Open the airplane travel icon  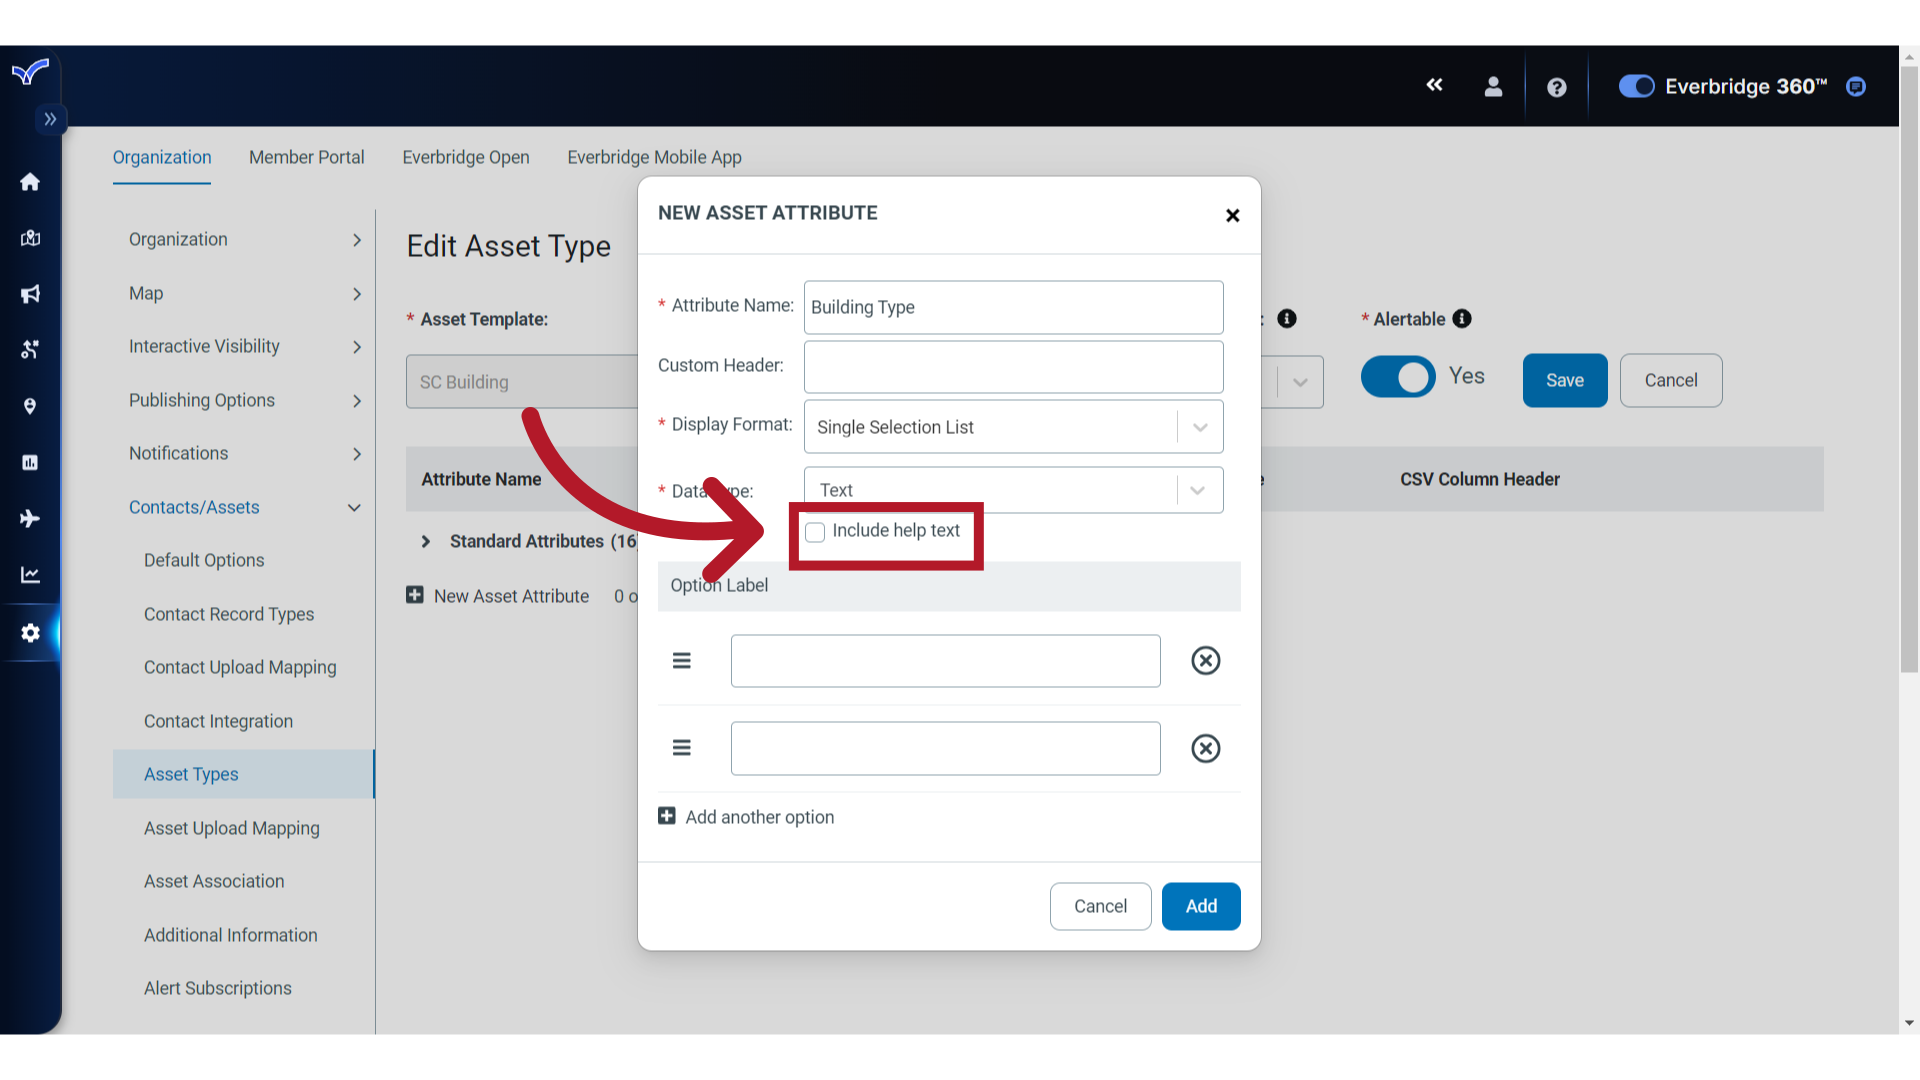point(30,518)
